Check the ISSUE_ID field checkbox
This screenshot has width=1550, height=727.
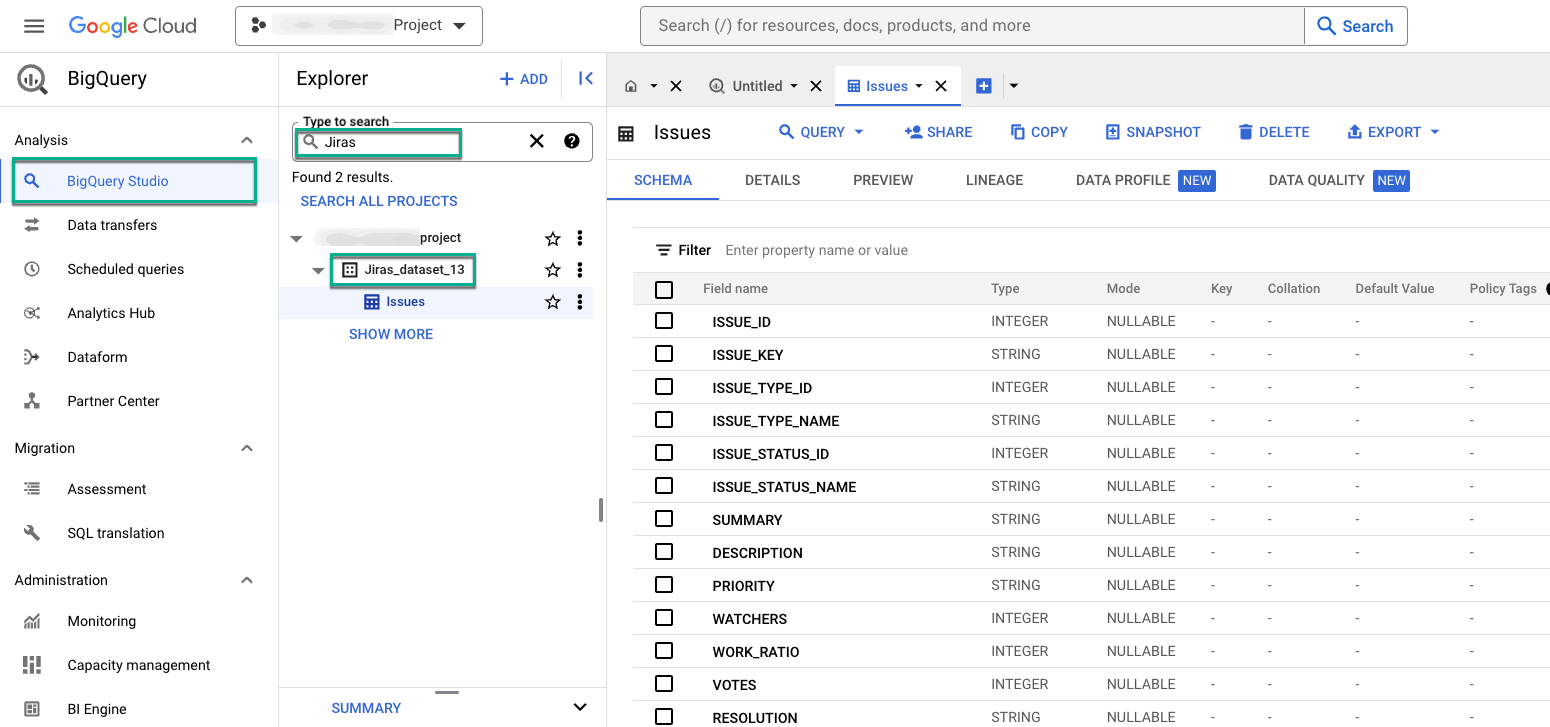(x=664, y=321)
